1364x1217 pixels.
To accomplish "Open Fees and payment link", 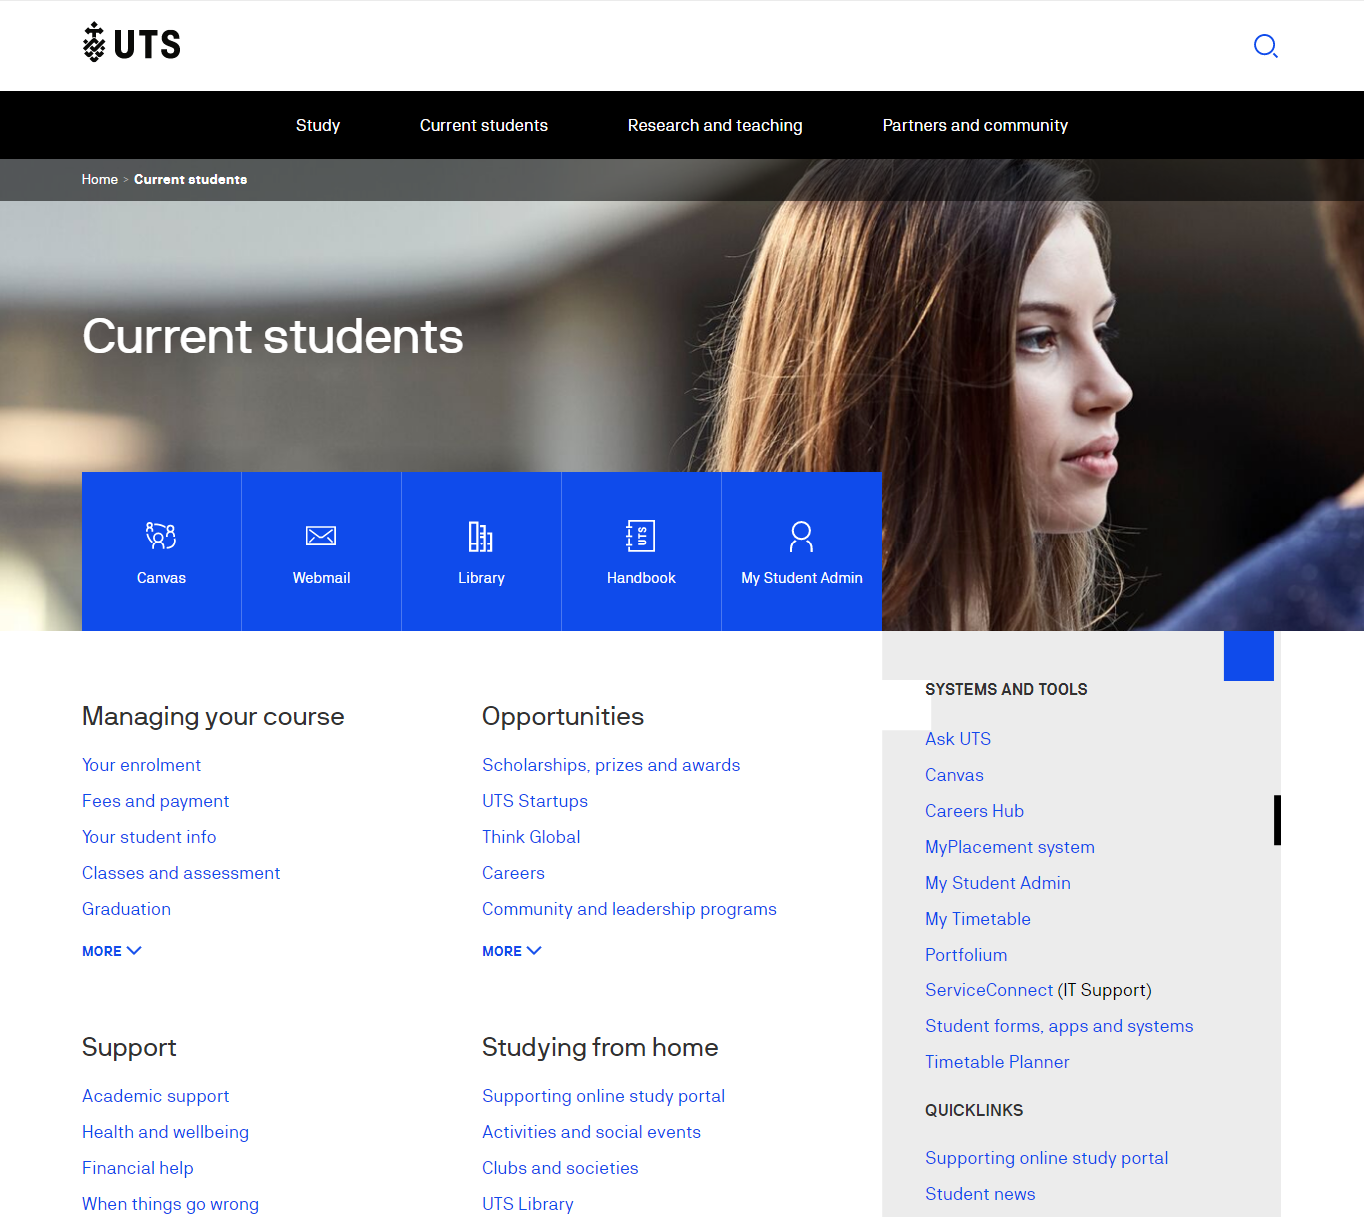I will click(155, 801).
